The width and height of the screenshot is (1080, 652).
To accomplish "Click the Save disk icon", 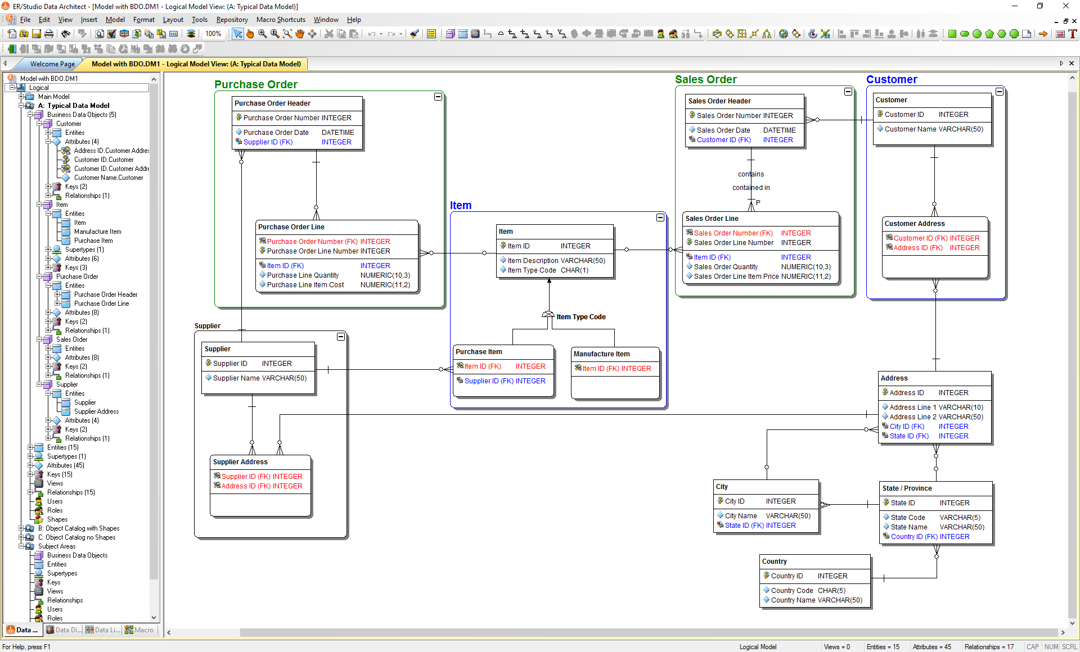I will (x=37, y=34).
